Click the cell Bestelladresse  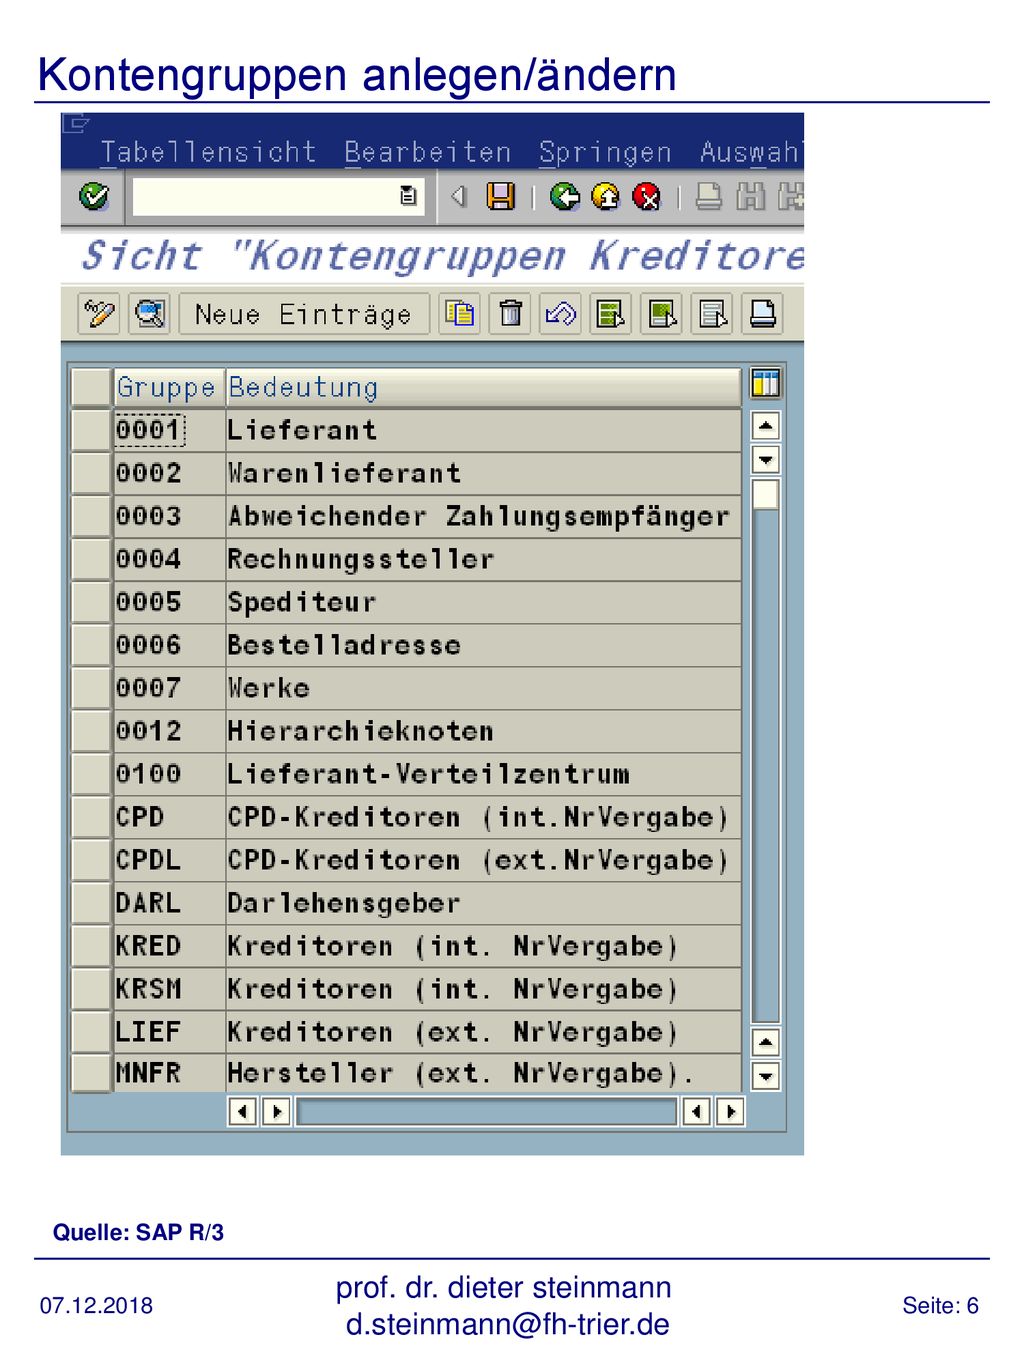pyautogui.click(x=483, y=645)
